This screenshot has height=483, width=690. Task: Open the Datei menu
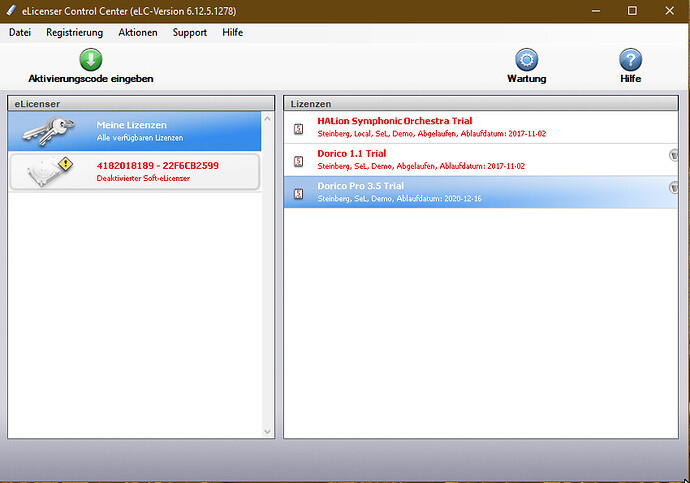20,33
